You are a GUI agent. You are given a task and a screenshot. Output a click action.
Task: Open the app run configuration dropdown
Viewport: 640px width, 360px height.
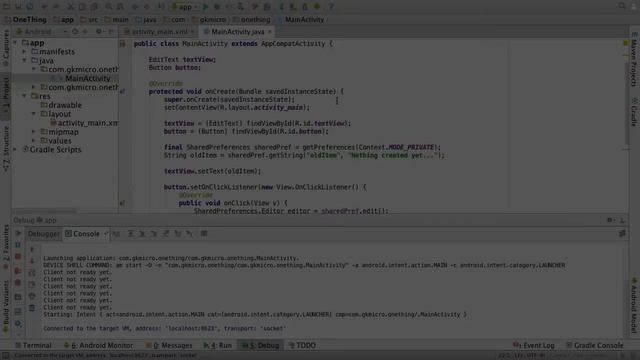[185, 7]
